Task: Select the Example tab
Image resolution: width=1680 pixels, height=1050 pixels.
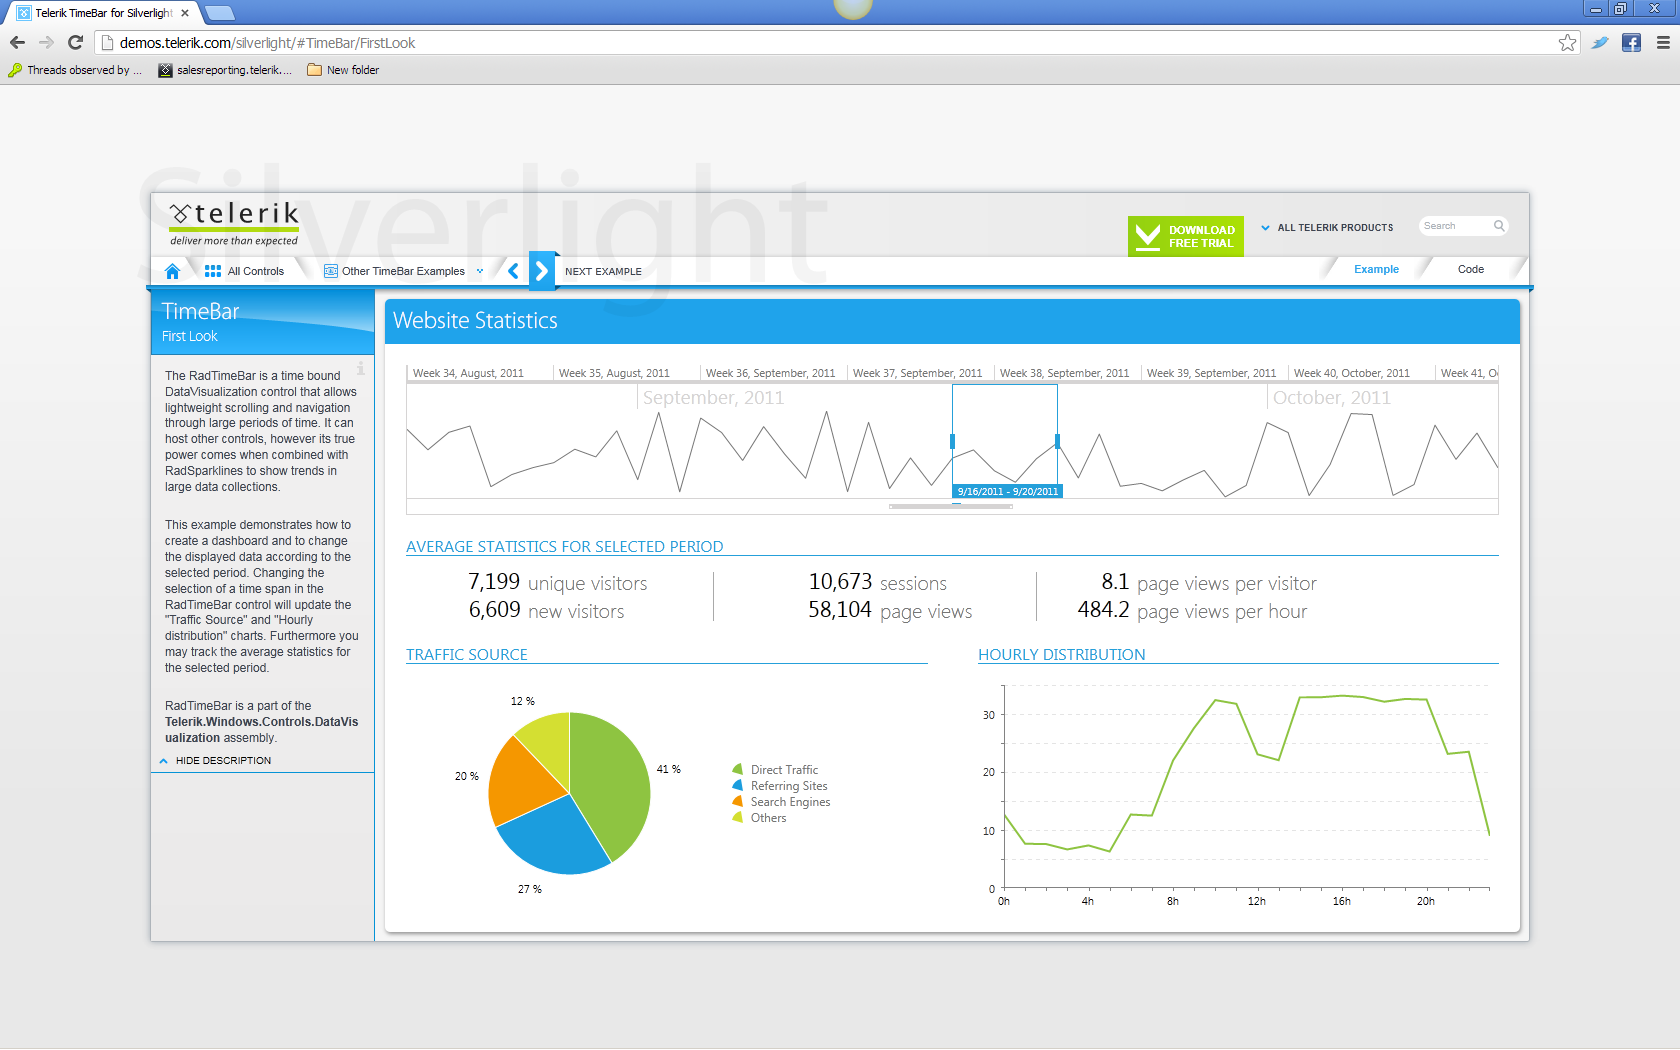Action: point(1376,269)
